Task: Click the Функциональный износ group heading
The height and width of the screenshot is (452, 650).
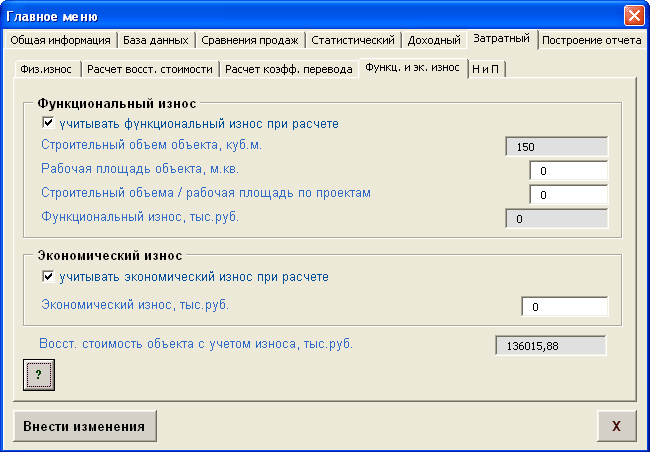Action: (117, 103)
